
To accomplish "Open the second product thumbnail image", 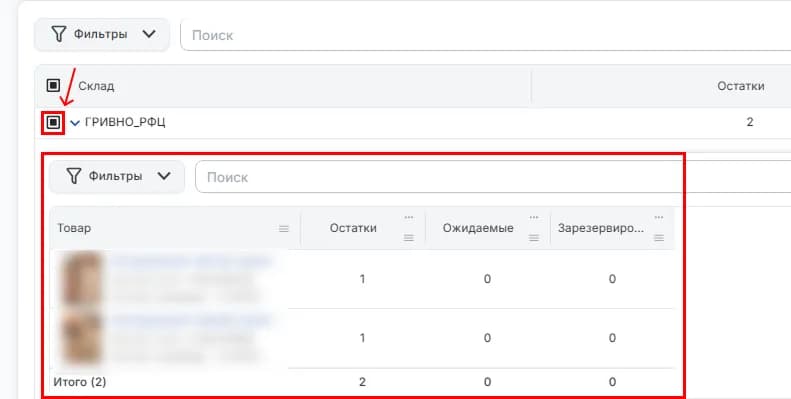I will [x=81, y=338].
